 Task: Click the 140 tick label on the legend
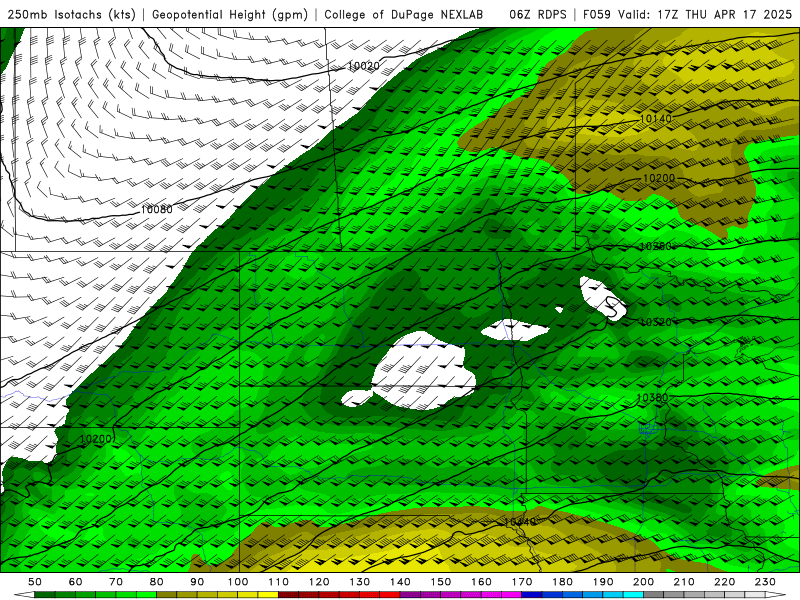[401, 582]
